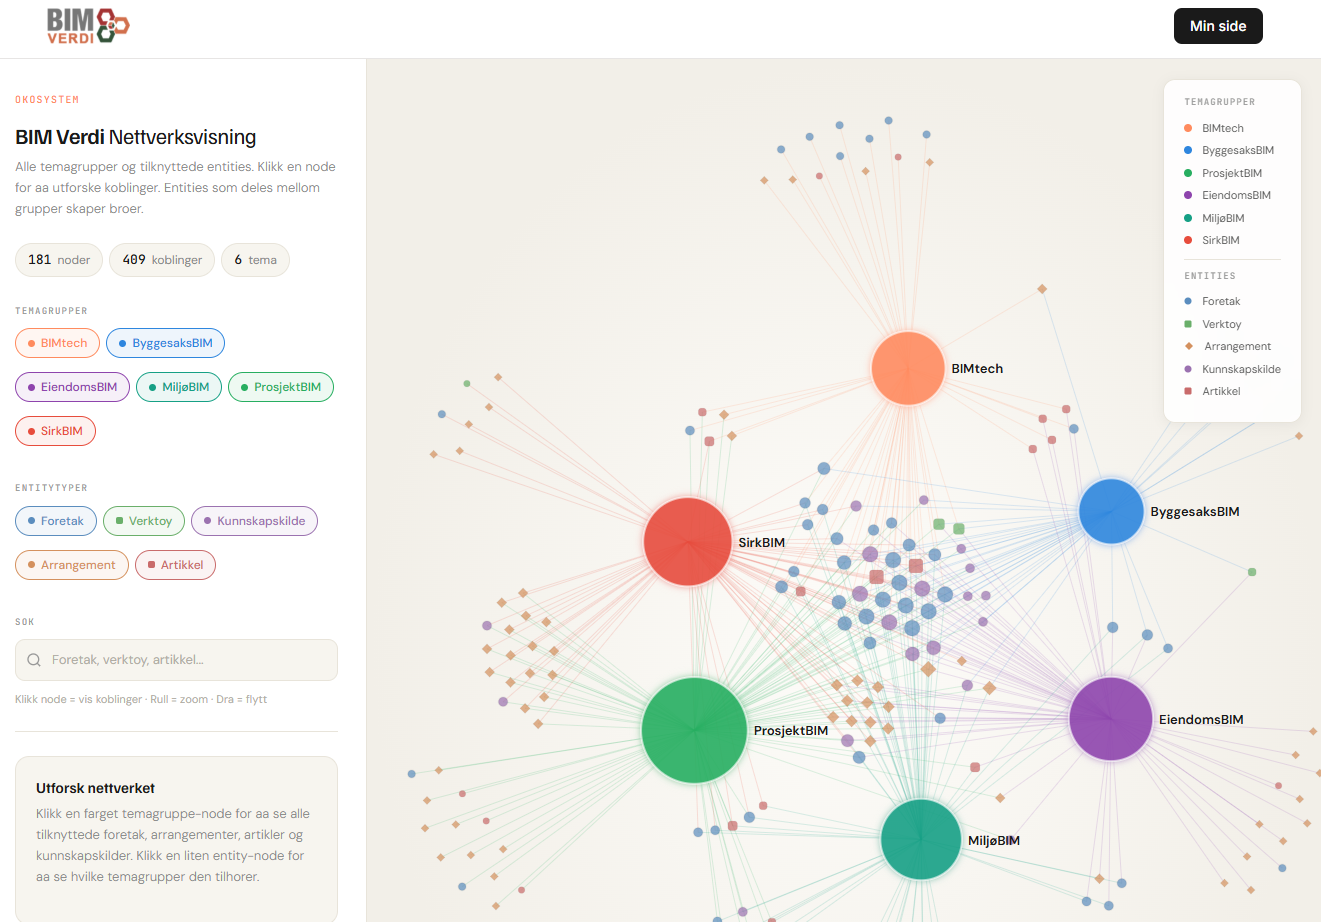Select the purple EiendomsBIM network node

click(x=1111, y=718)
